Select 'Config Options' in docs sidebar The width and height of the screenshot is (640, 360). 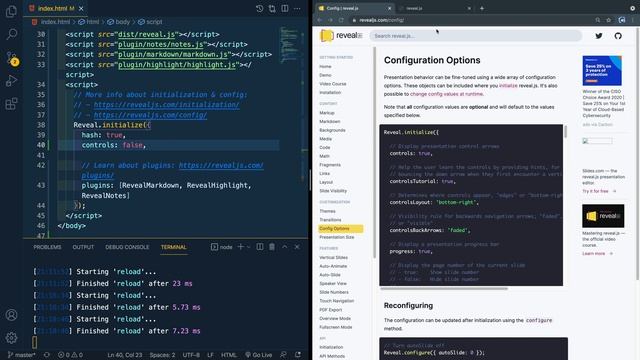pos(340,229)
